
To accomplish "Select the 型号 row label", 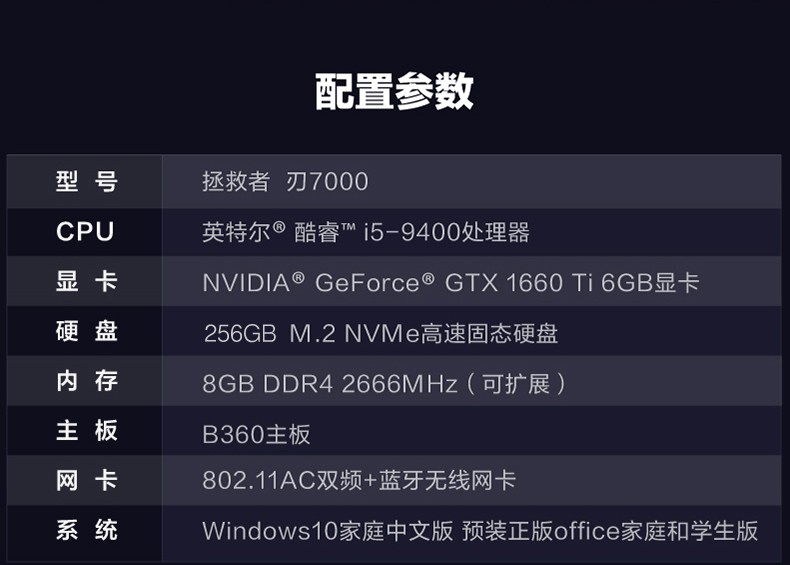I will [87, 181].
